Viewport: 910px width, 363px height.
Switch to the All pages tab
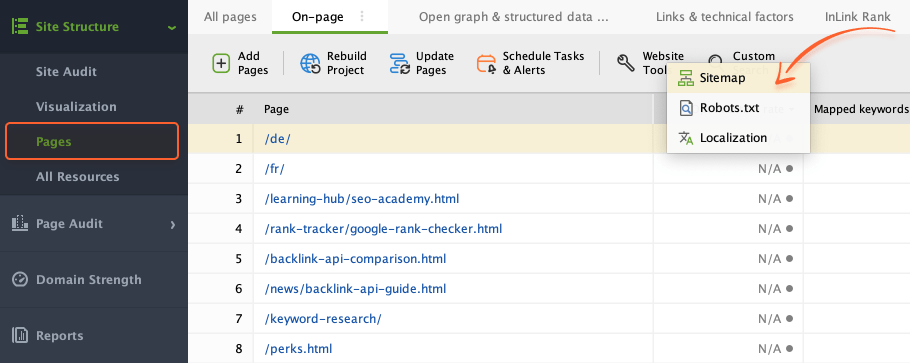tap(230, 17)
